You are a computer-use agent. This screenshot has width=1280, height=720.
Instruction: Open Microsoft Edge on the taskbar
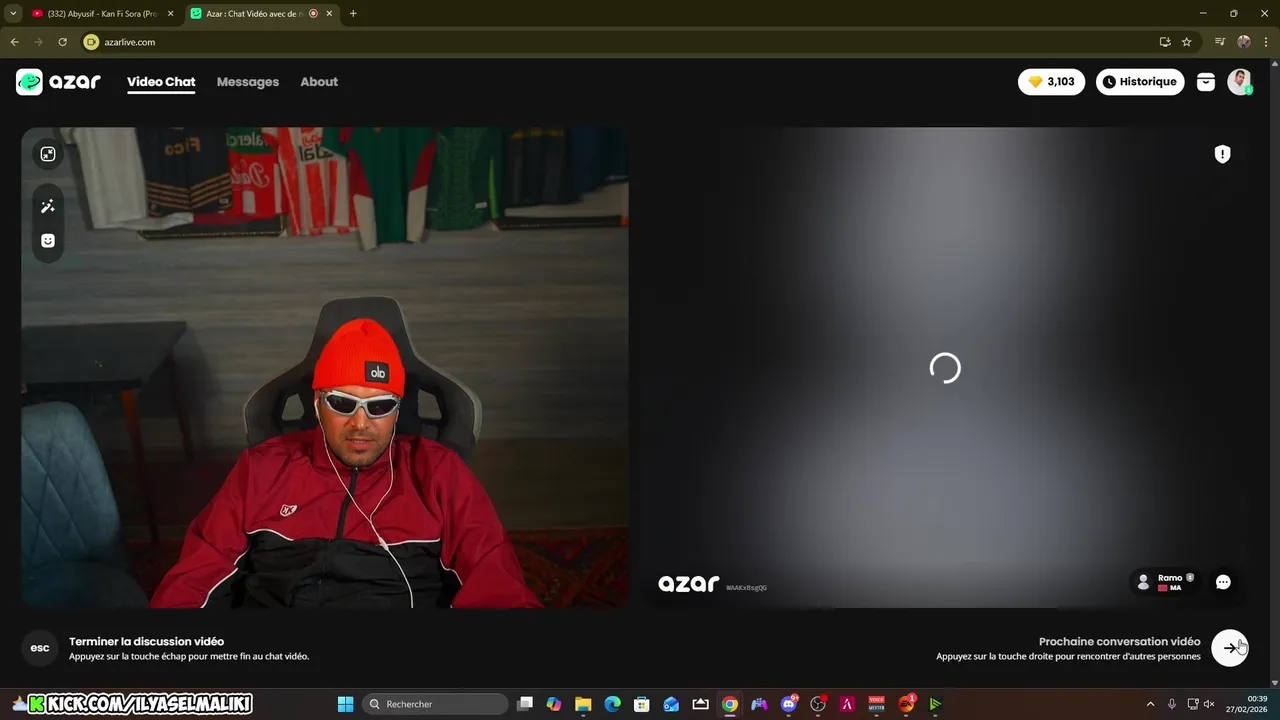pyautogui.click(x=613, y=704)
